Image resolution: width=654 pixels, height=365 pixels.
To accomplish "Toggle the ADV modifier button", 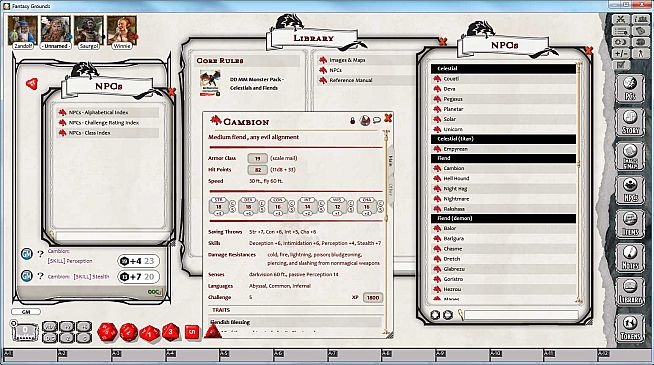I will 50,327.
